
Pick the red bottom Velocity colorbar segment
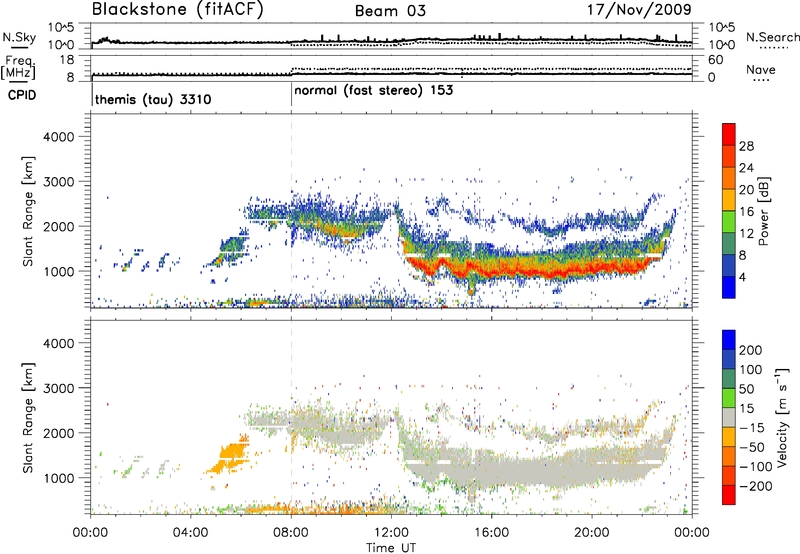pos(729,495)
